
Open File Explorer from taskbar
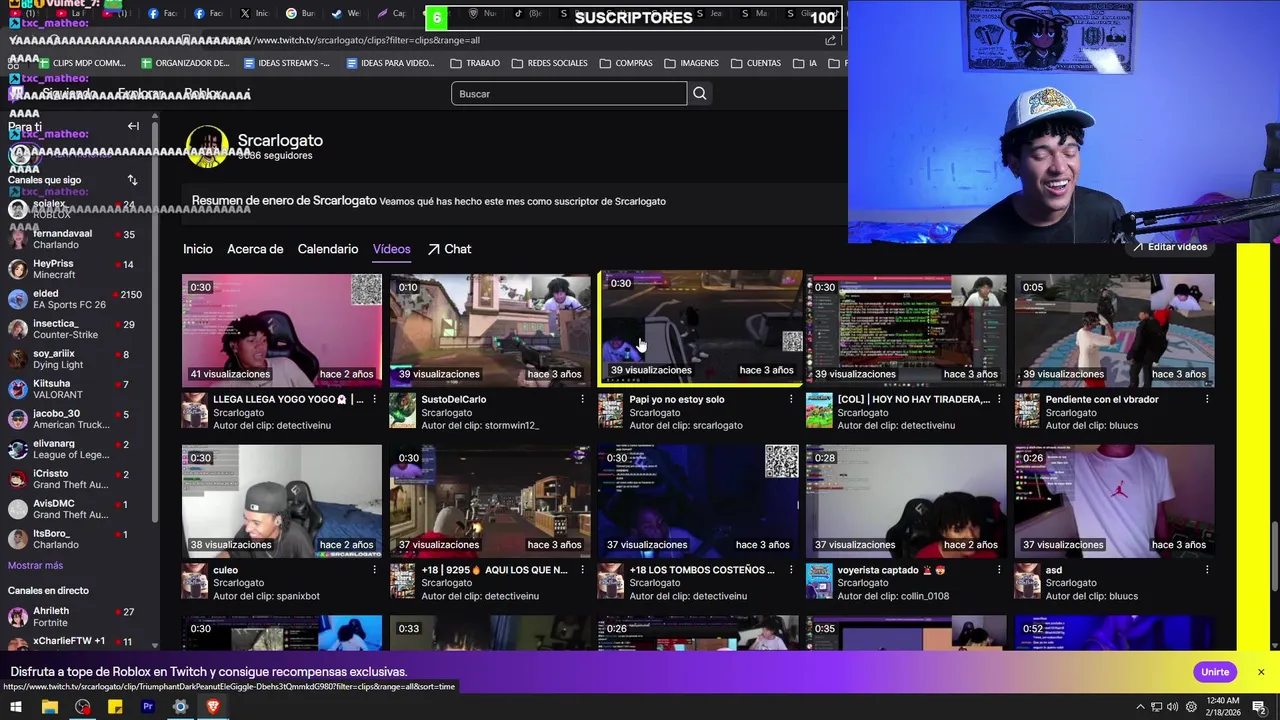click(49, 707)
